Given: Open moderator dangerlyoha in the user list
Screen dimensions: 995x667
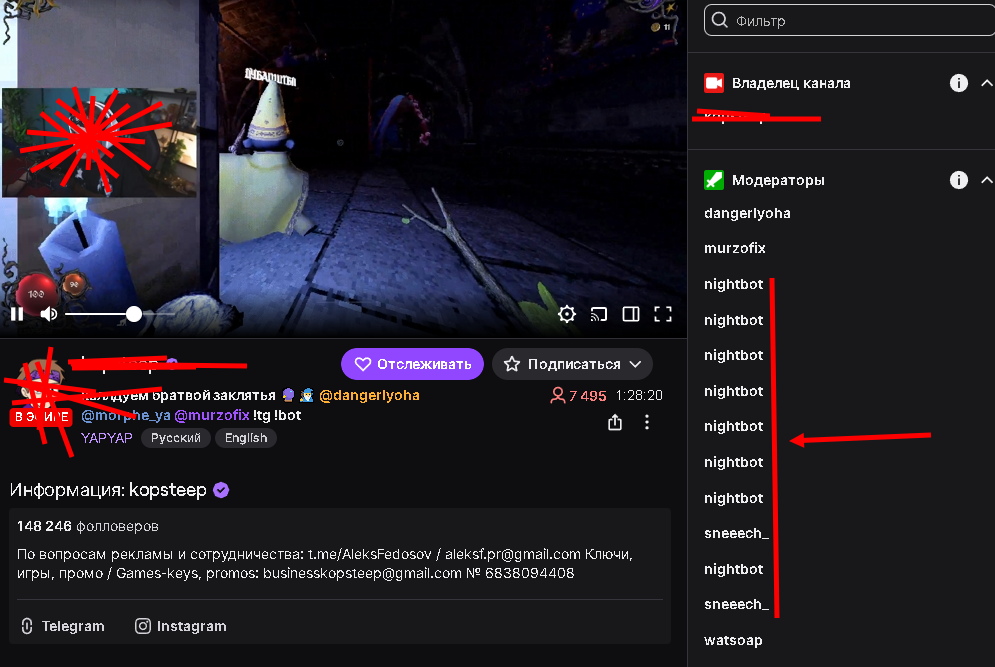Looking at the screenshot, I should coord(747,213).
